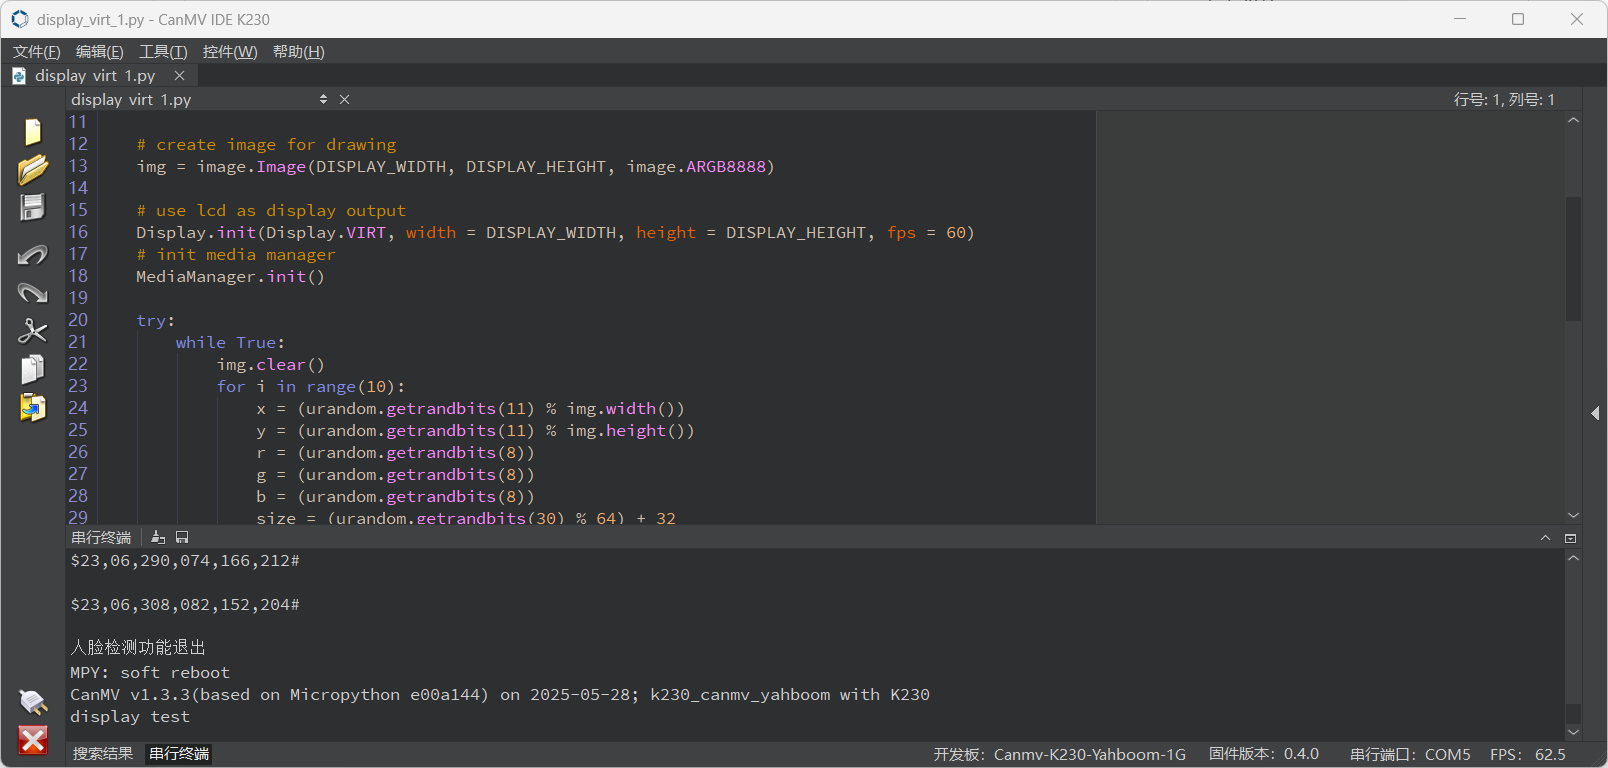Stop the running script with red X
This screenshot has height=768, width=1608.
tap(33, 740)
